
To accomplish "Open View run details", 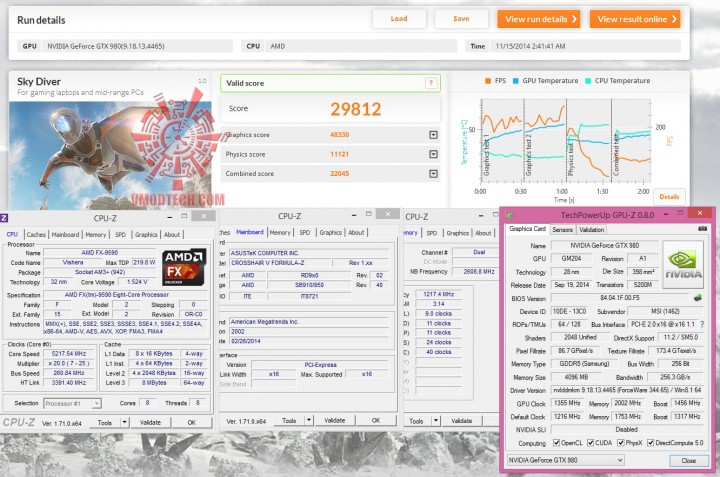I will tap(539, 19).
